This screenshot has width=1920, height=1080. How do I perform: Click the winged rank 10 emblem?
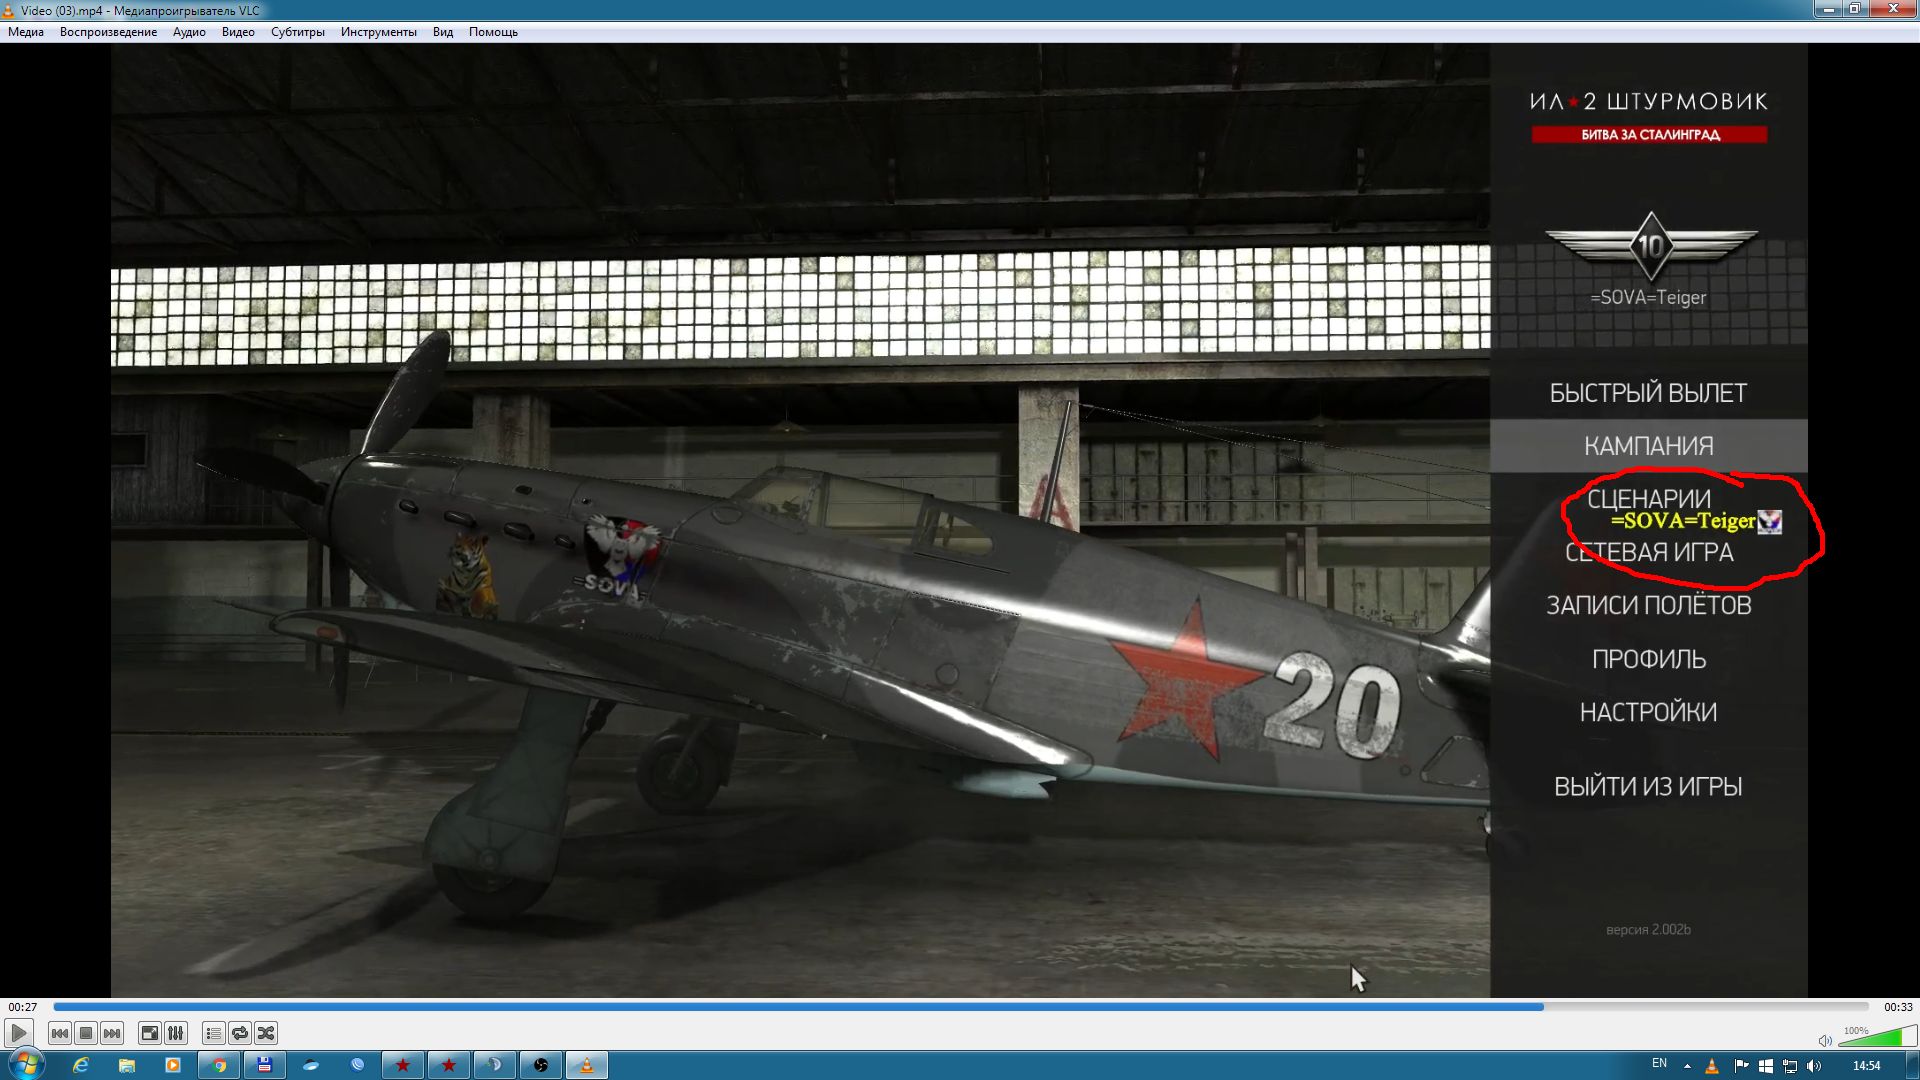[x=1650, y=246]
